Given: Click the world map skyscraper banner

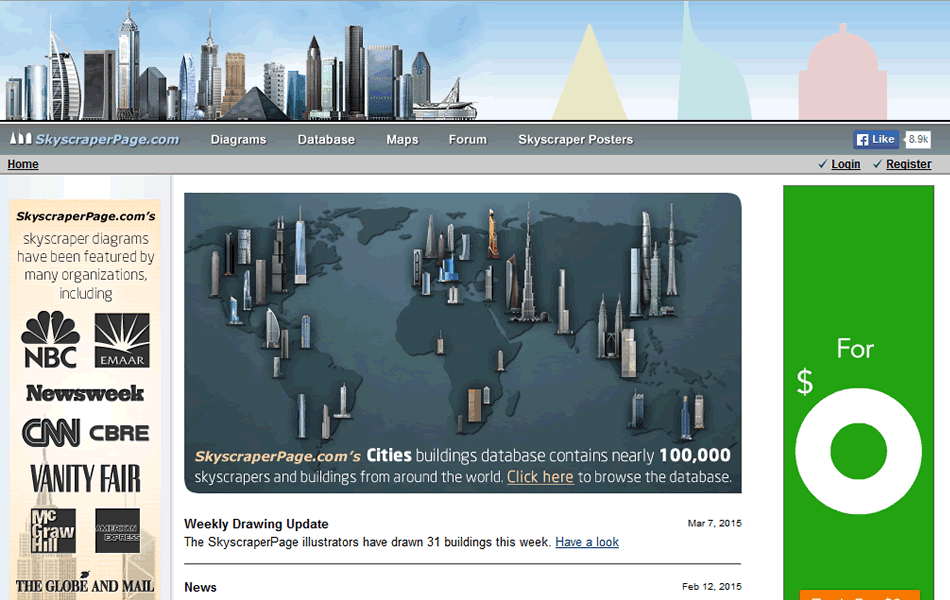Looking at the screenshot, I should point(463,343).
